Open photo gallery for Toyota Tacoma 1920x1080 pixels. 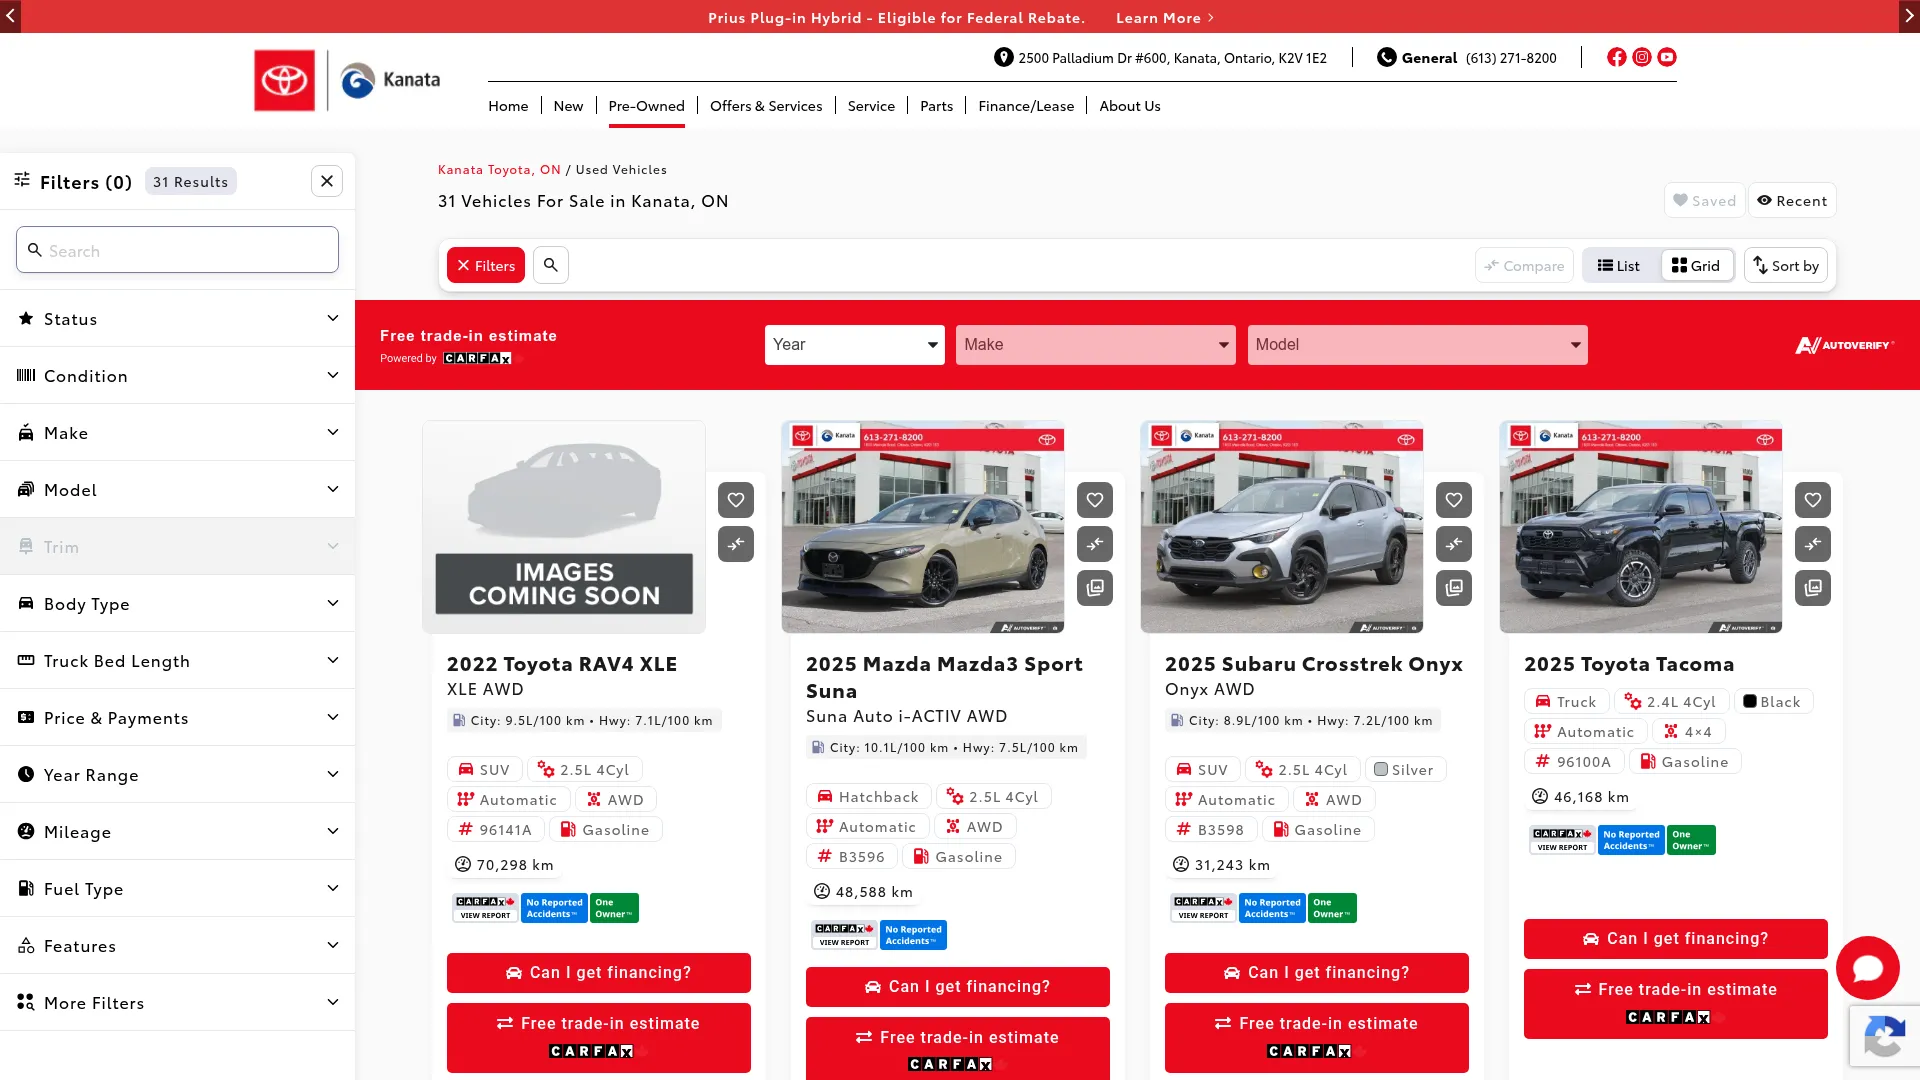pyautogui.click(x=1813, y=588)
